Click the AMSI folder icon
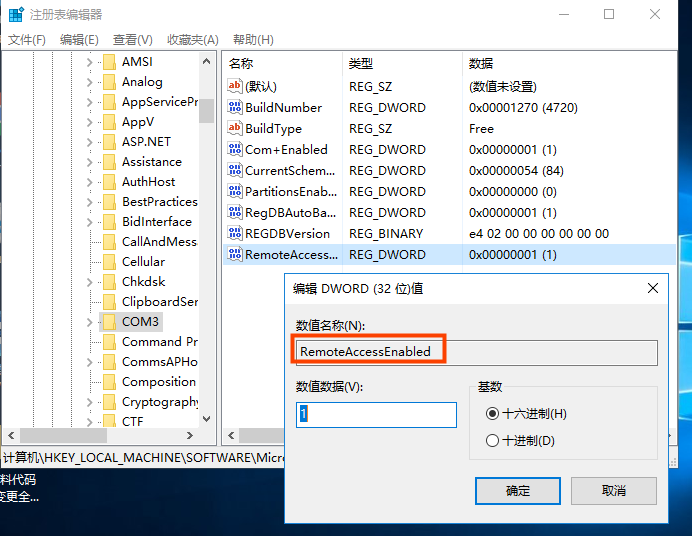The width and height of the screenshot is (692, 536). (109, 62)
